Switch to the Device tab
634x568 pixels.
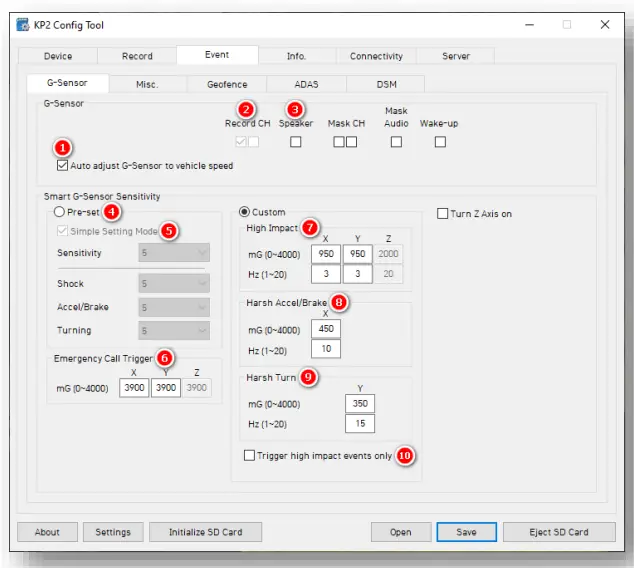click(x=58, y=56)
